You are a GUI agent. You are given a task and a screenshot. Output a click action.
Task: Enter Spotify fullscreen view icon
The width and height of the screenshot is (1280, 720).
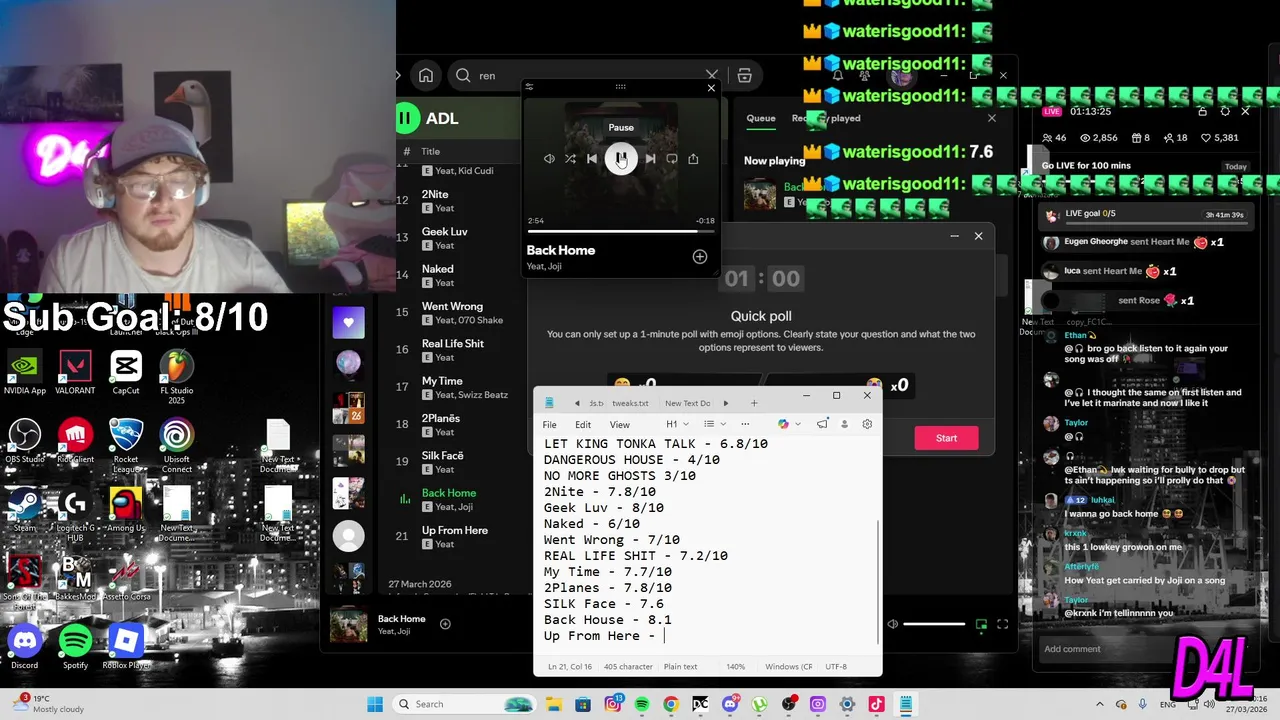tap(1003, 625)
